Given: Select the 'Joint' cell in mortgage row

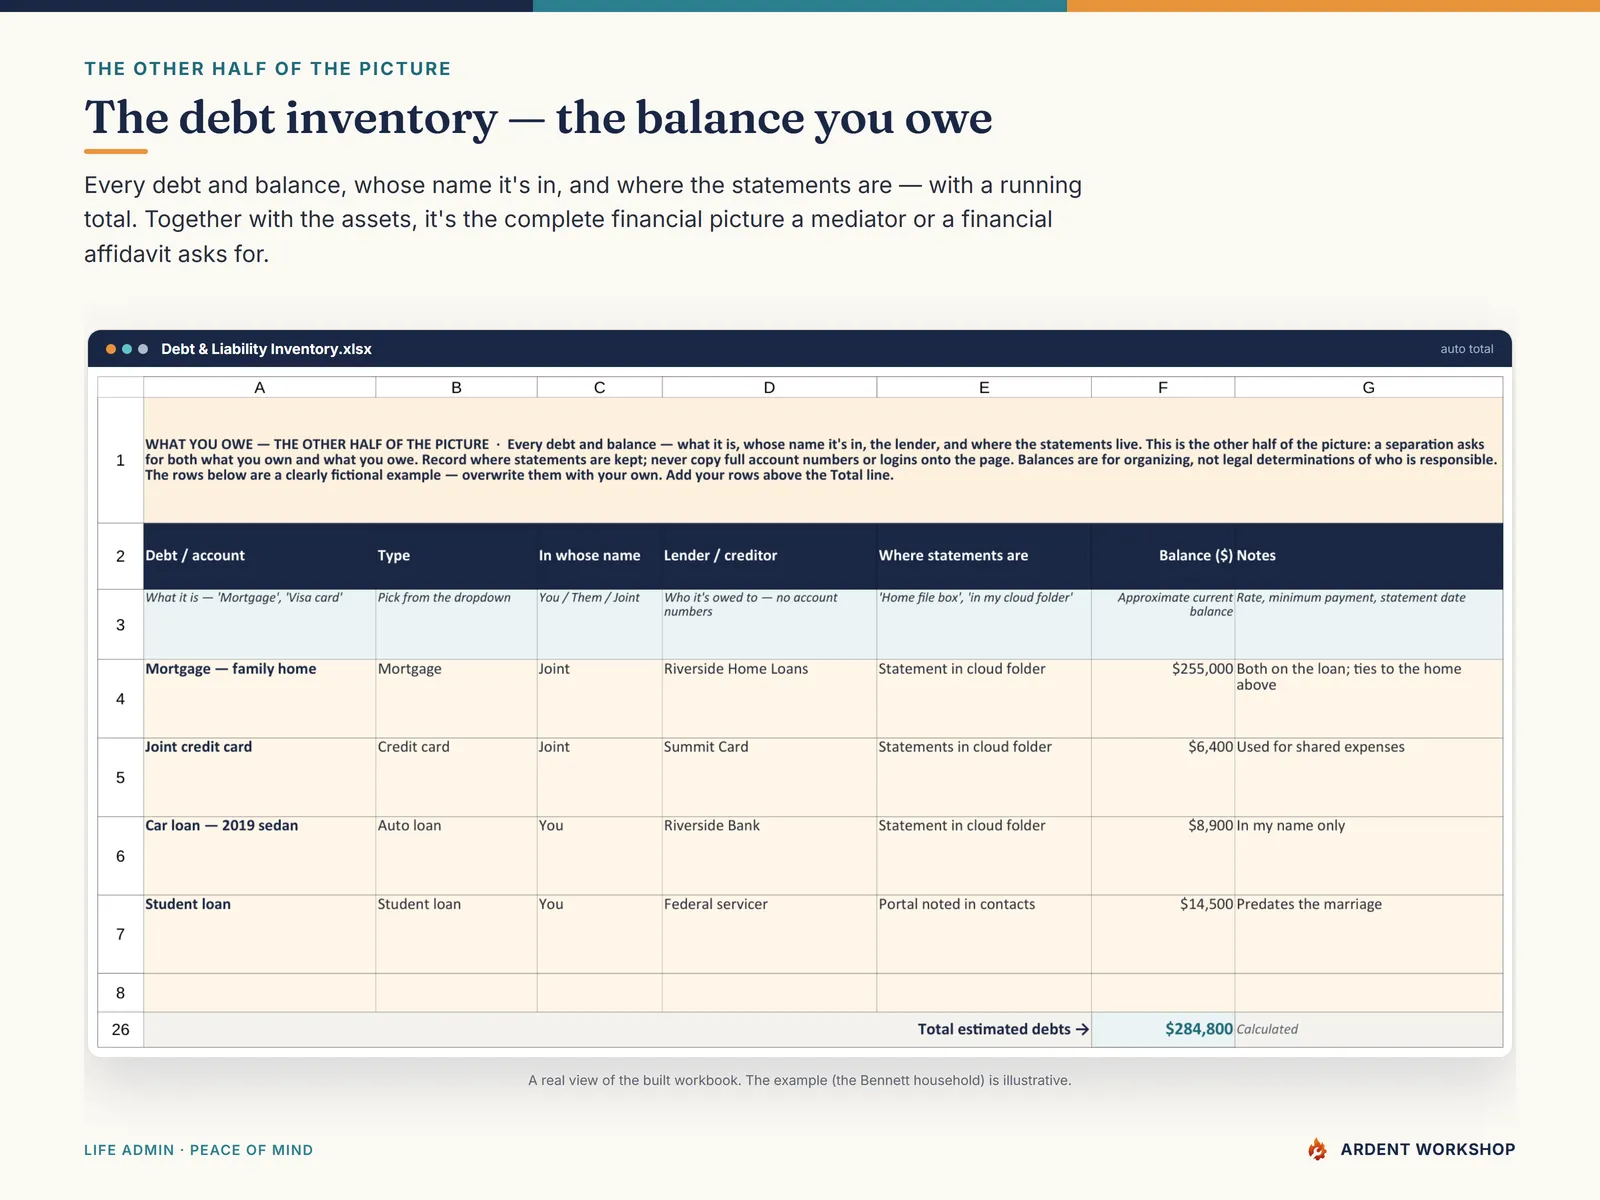Looking at the screenshot, I should [x=599, y=698].
